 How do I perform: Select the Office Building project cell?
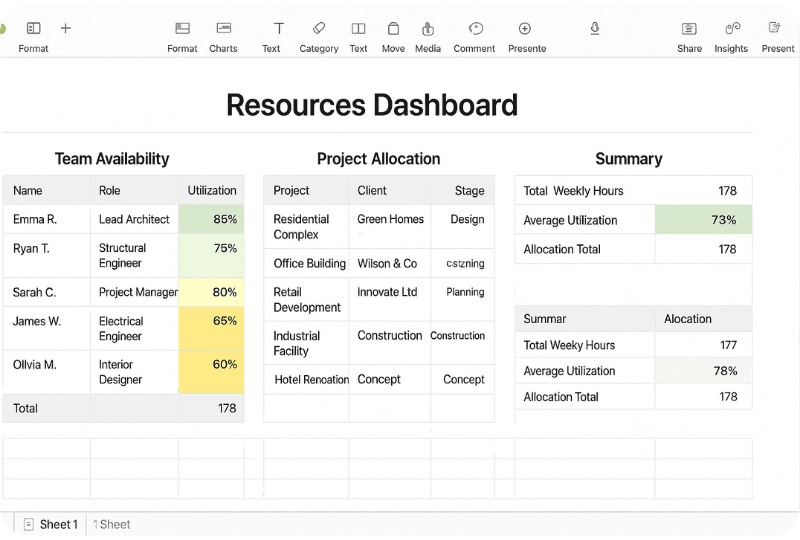tap(306, 263)
